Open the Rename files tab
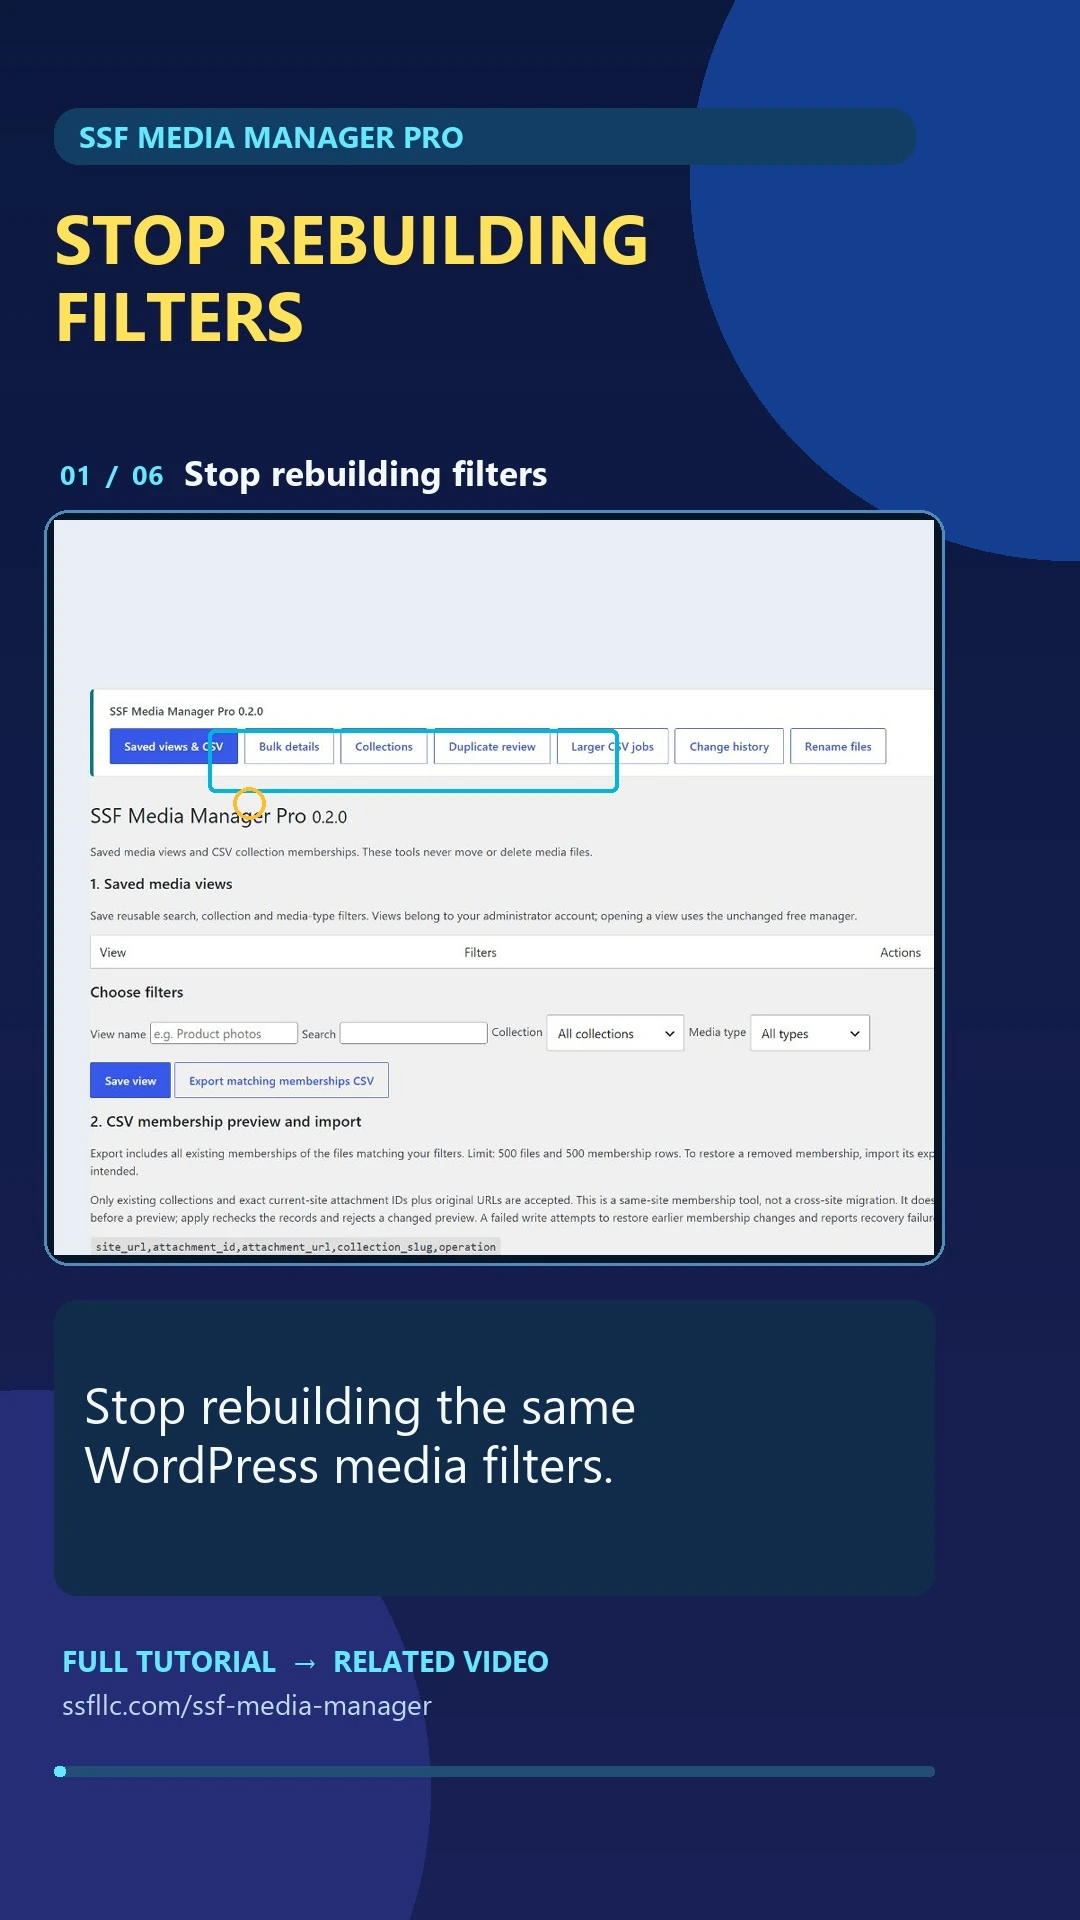The height and width of the screenshot is (1920, 1080). pos(838,746)
